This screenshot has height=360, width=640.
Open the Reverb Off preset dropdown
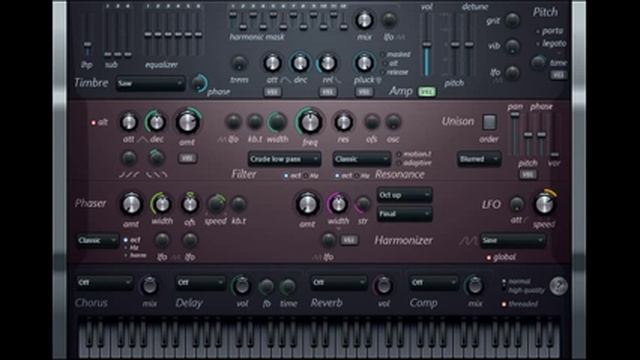pos(339,282)
